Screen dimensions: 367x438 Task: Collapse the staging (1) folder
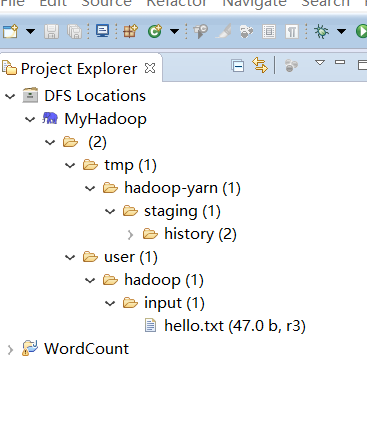point(110,211)
